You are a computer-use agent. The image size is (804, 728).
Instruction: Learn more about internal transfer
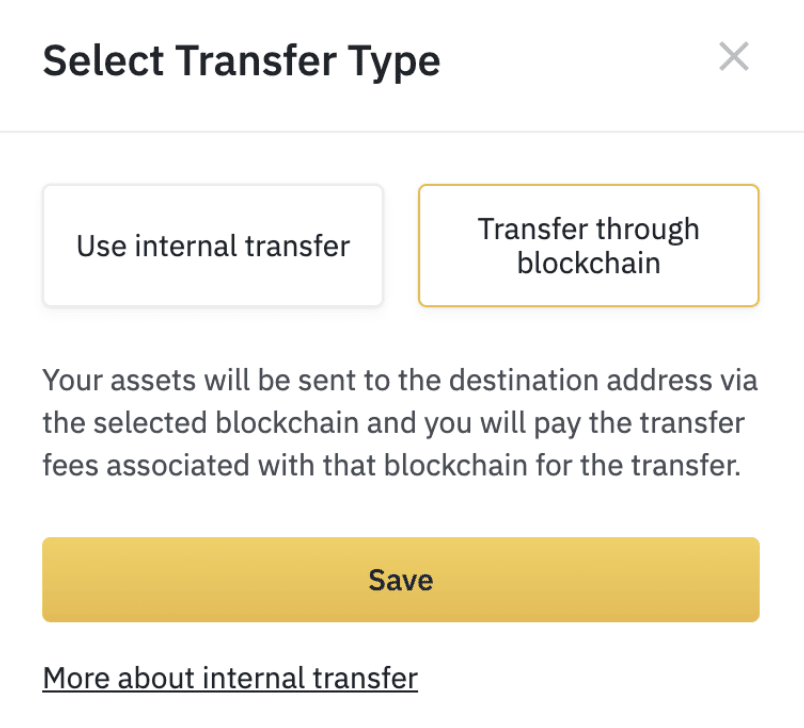coord(230,678)
